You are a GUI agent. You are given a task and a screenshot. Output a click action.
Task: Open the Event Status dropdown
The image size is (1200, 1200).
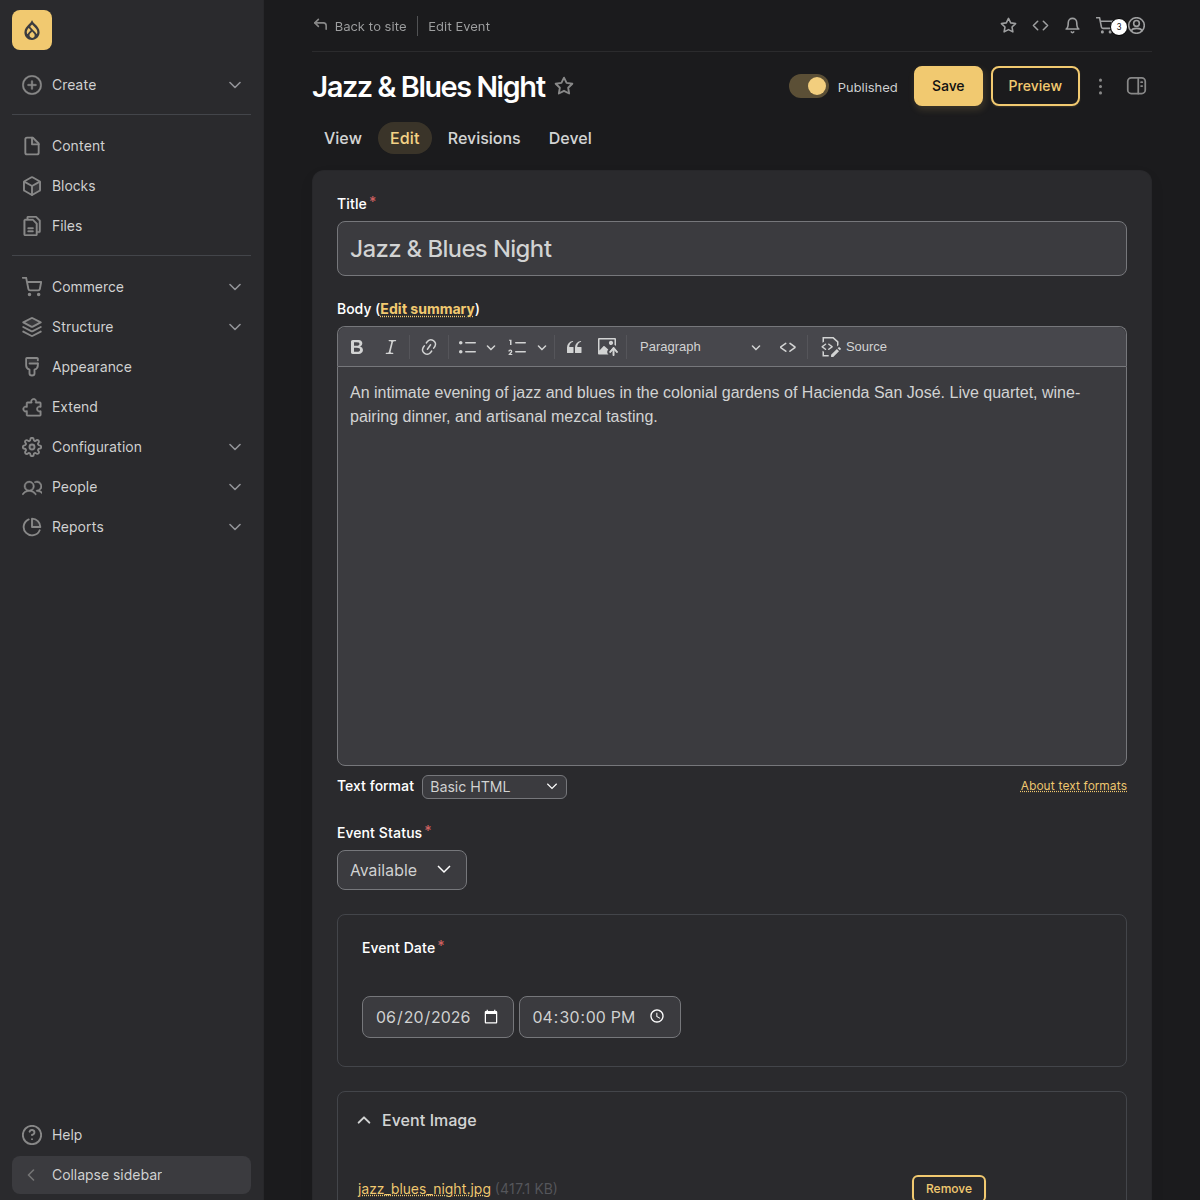402,870
